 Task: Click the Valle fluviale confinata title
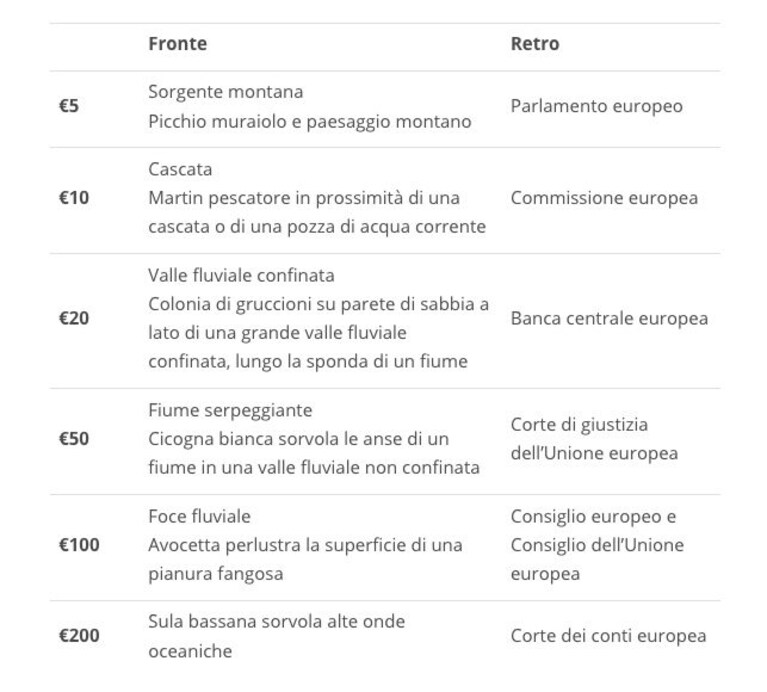click(x=241, y=275)
